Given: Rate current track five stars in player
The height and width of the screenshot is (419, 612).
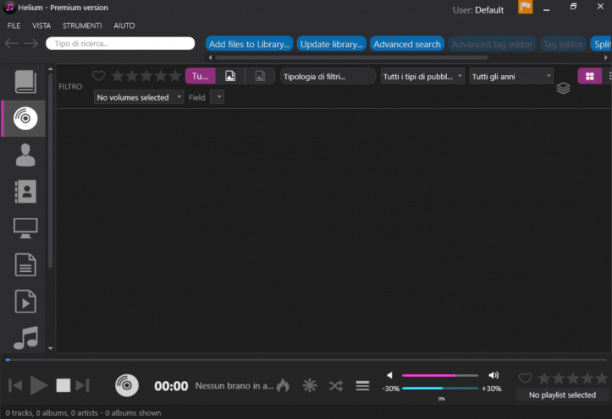Looking at the screenshot, I should (x=601, y=378).
